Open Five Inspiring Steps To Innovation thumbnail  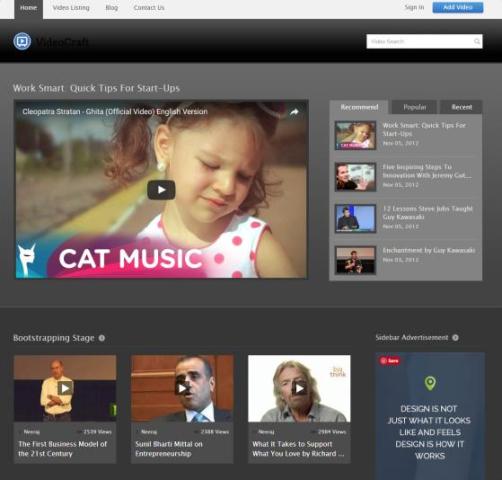(355, 177)
